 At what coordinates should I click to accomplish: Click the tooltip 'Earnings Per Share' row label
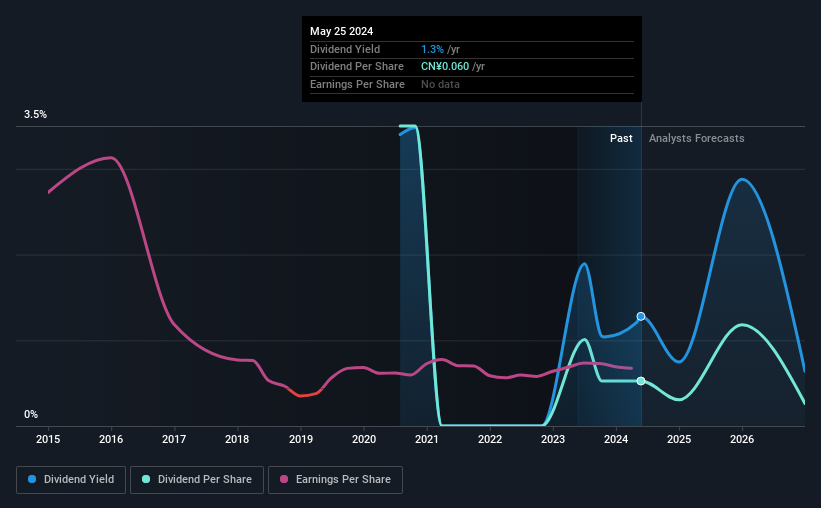[357, 84]
